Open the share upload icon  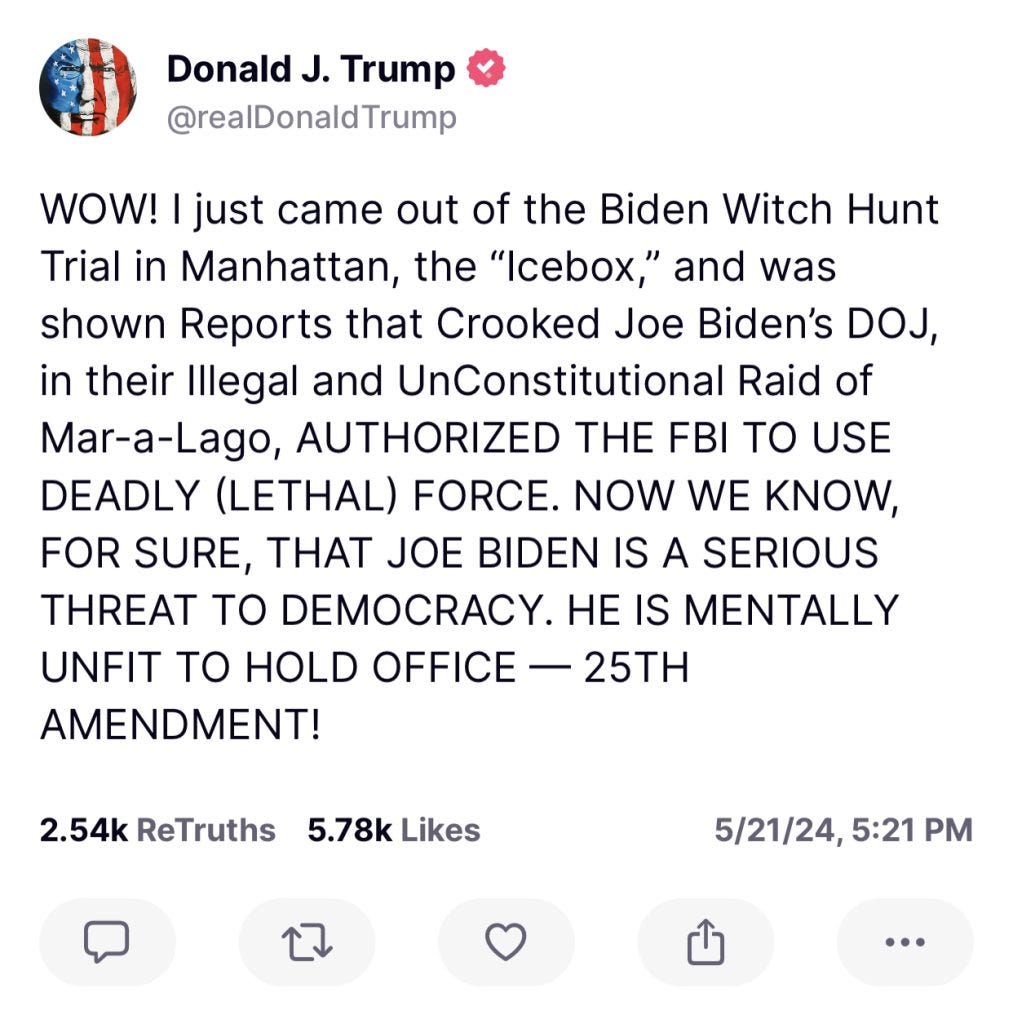(705, 941)
